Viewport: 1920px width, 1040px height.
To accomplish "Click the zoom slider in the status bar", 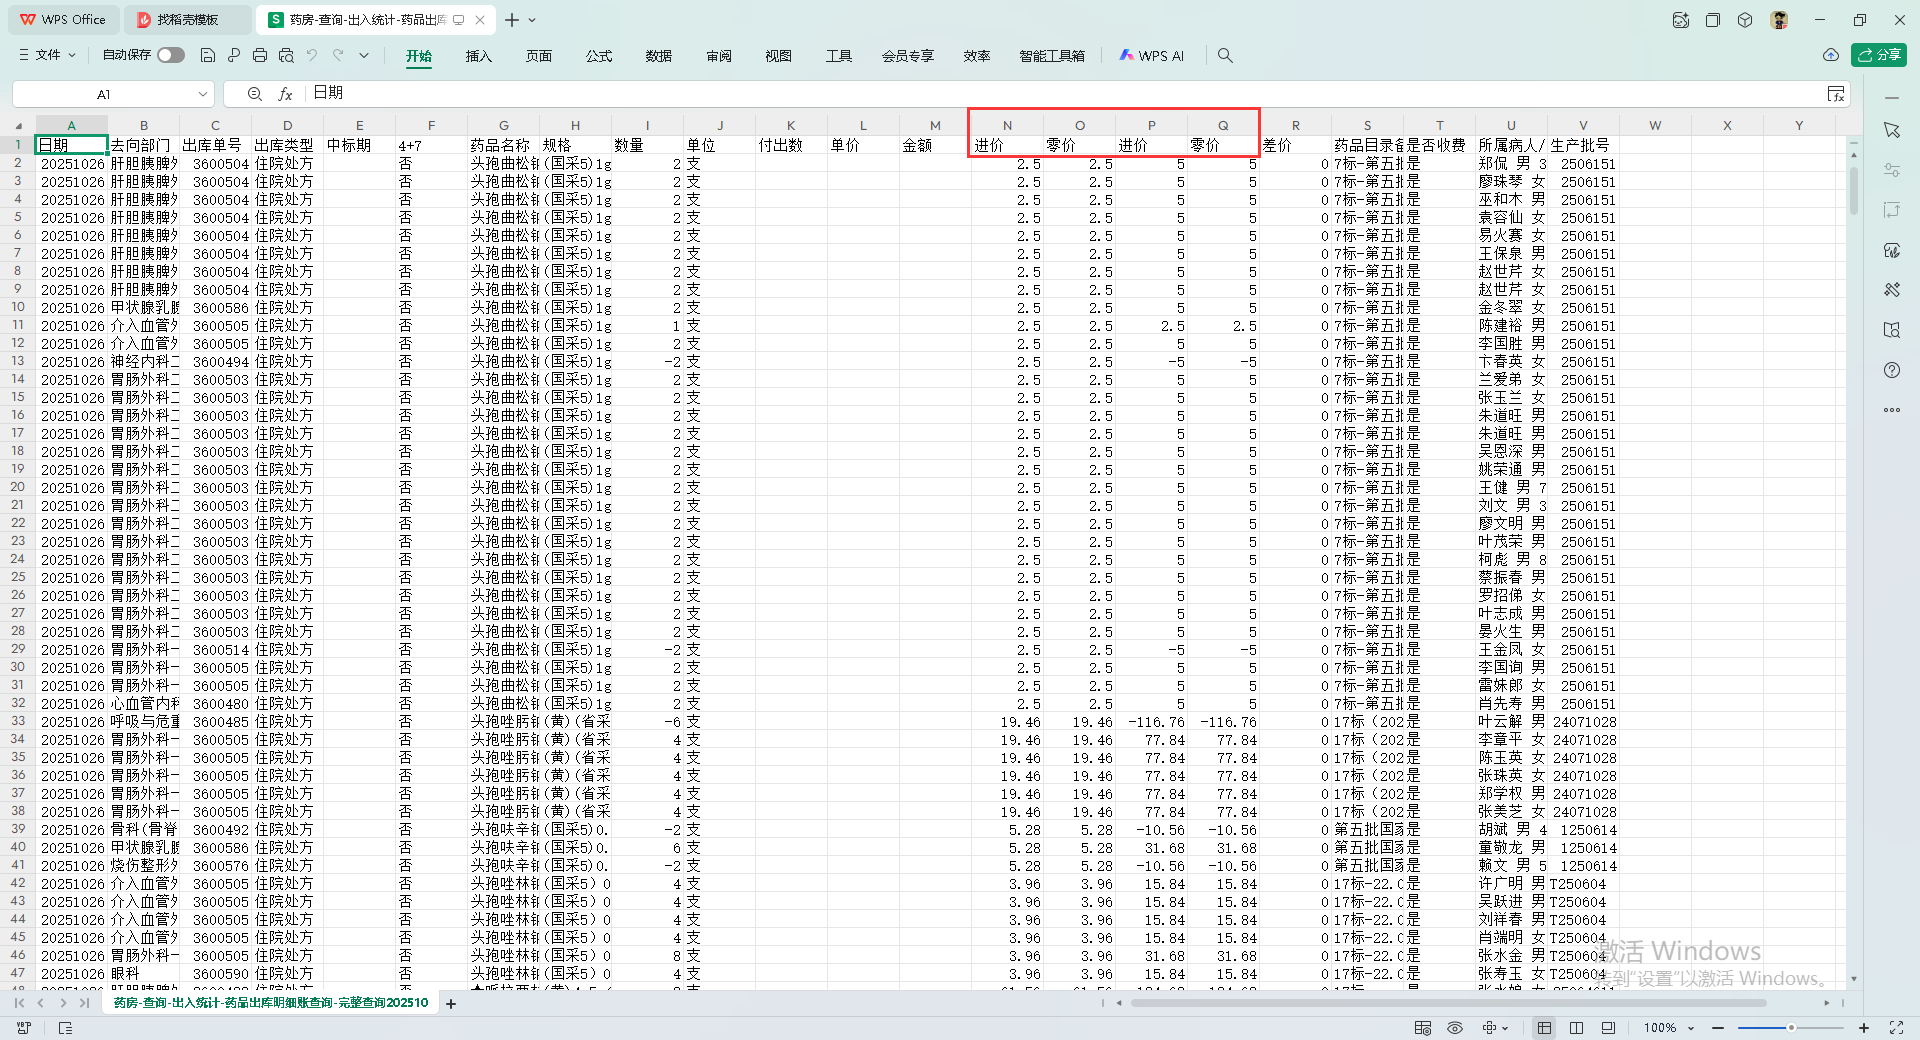I will [x=1790, y=1028].
